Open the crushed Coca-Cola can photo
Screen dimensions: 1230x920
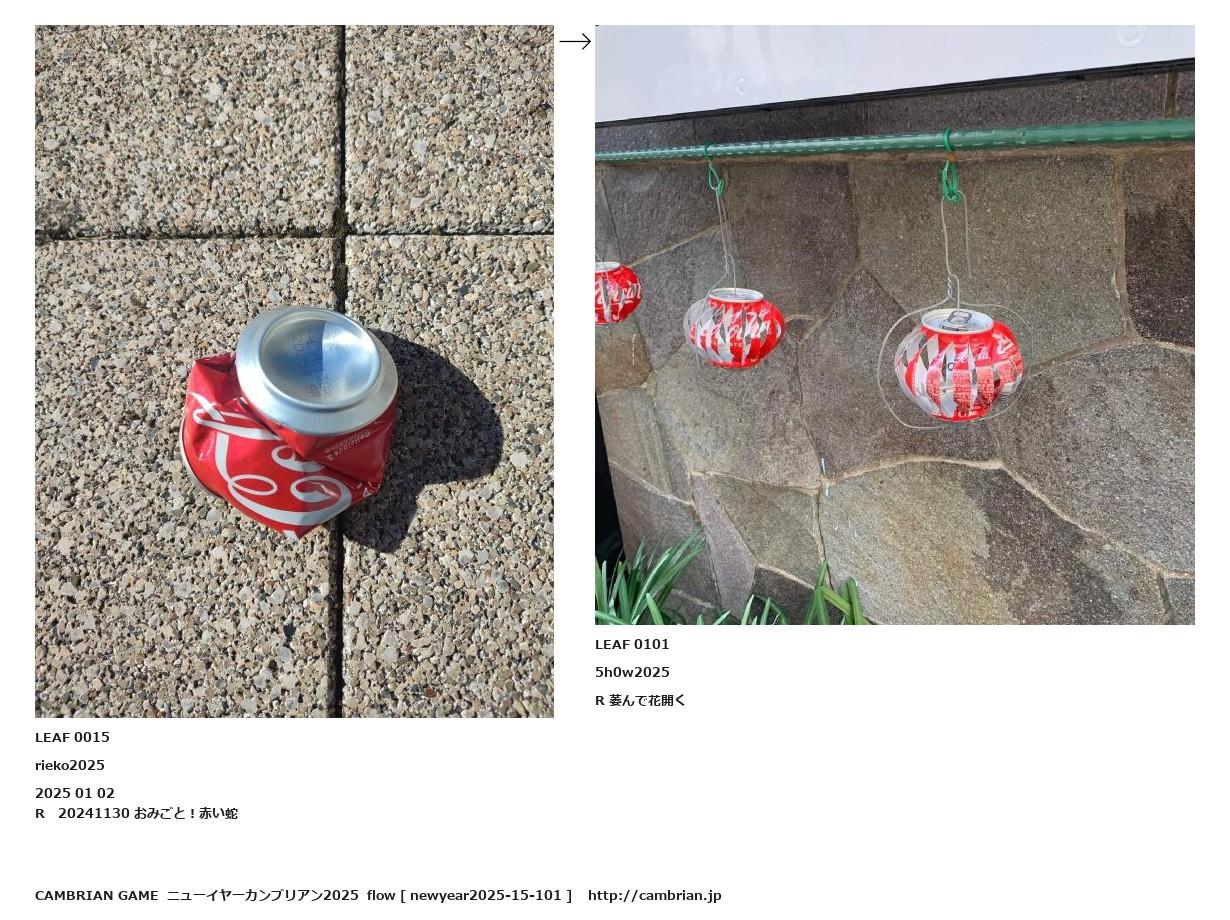point(294,371)
